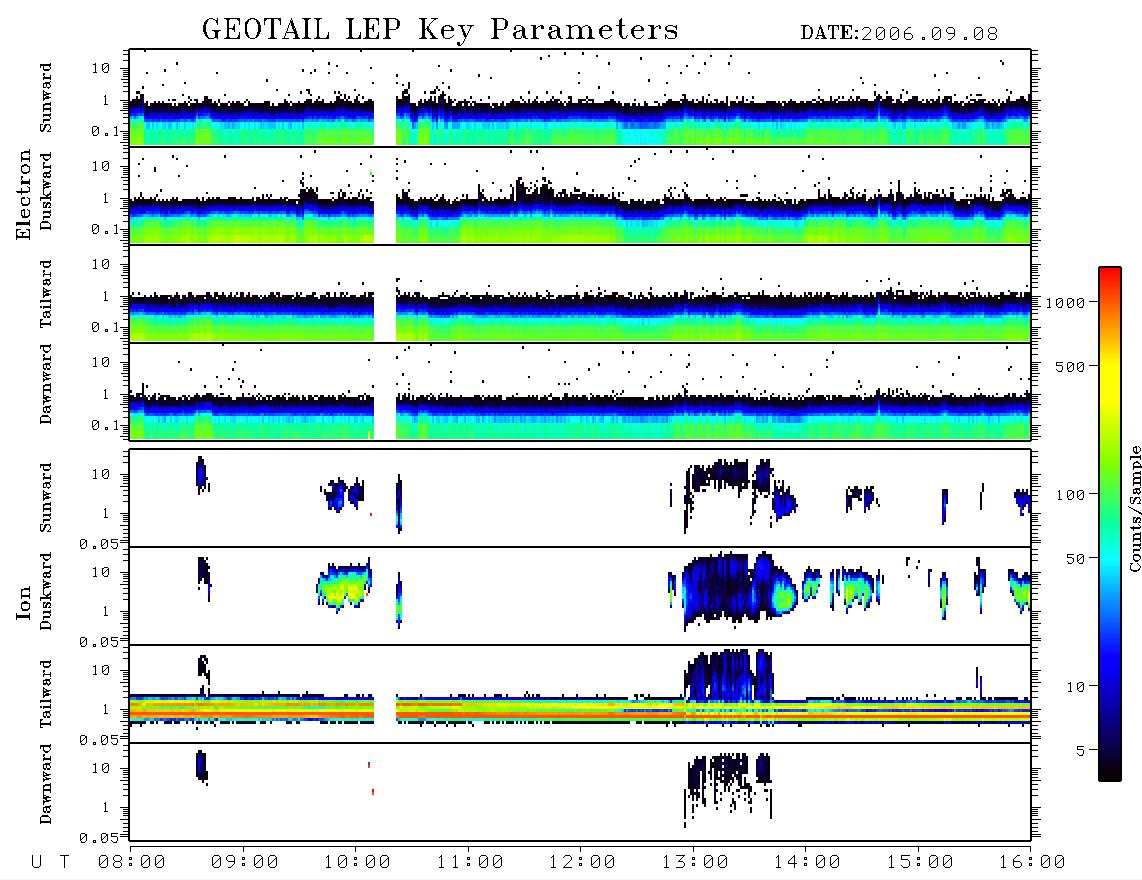This screenshot has width=1142, height=880.
Task: Click the 09:00 time axis label
Action: click(x=245, y=862)
